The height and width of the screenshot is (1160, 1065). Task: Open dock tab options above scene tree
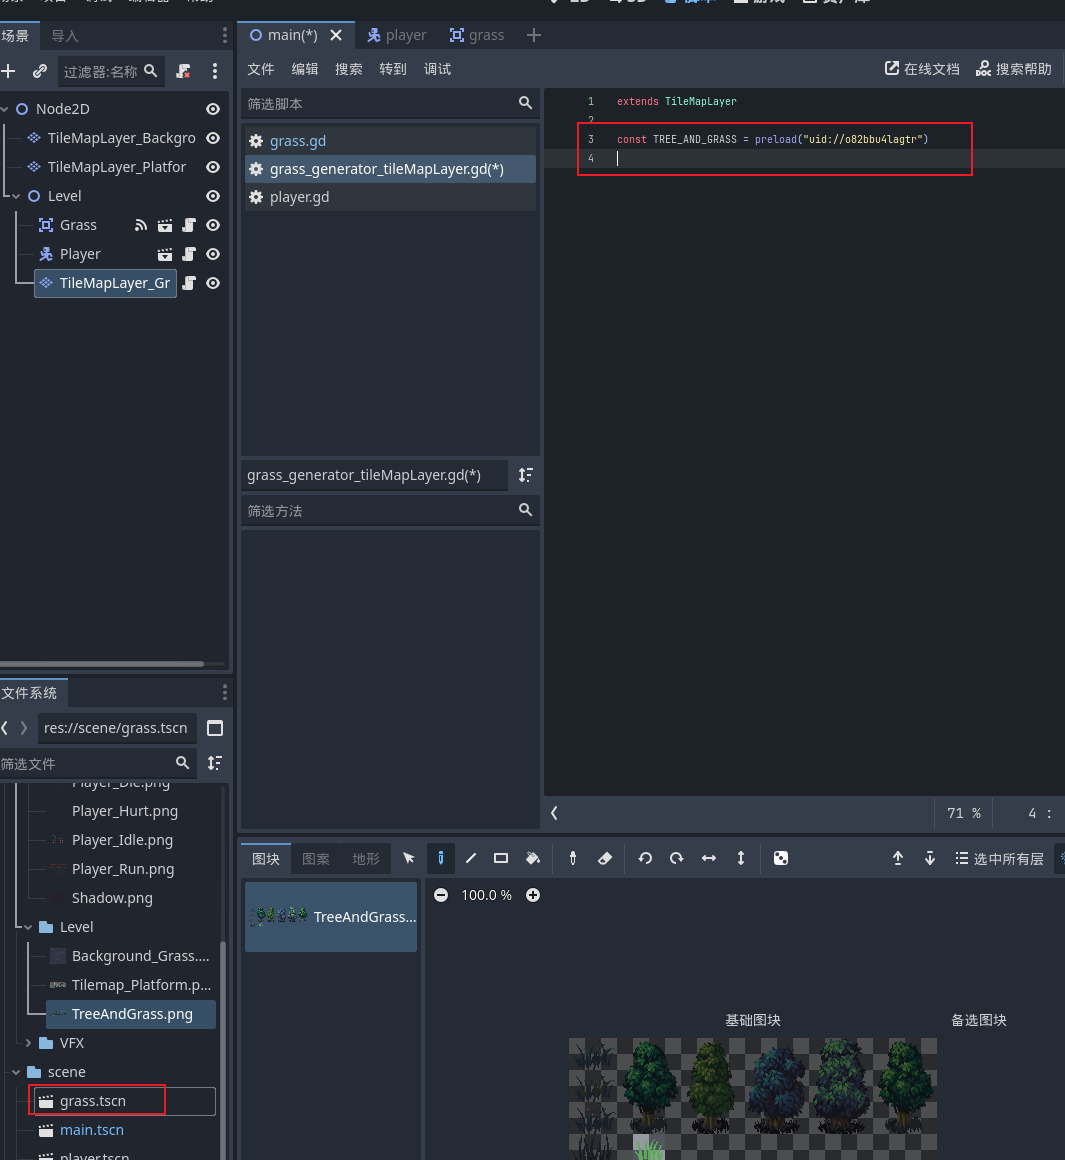[224, 35]
